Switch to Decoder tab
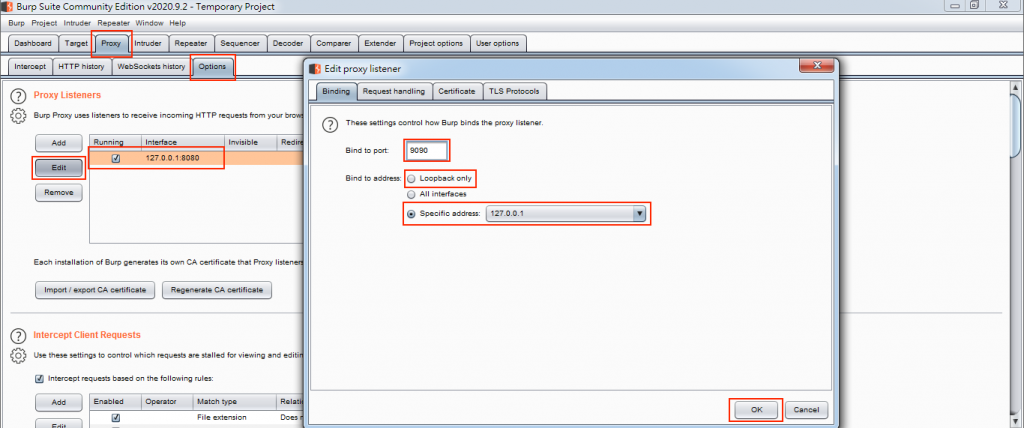This screenshot has width=1024, height=428. coord(288,44)
